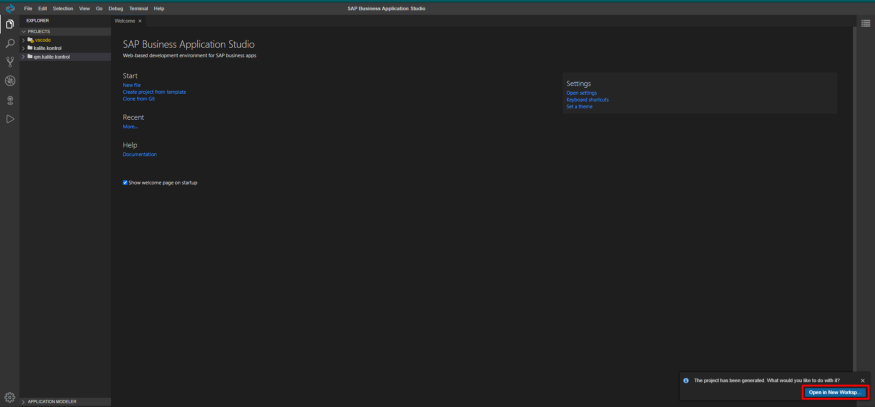Open the Run configurations play icon

pos(9,119)
